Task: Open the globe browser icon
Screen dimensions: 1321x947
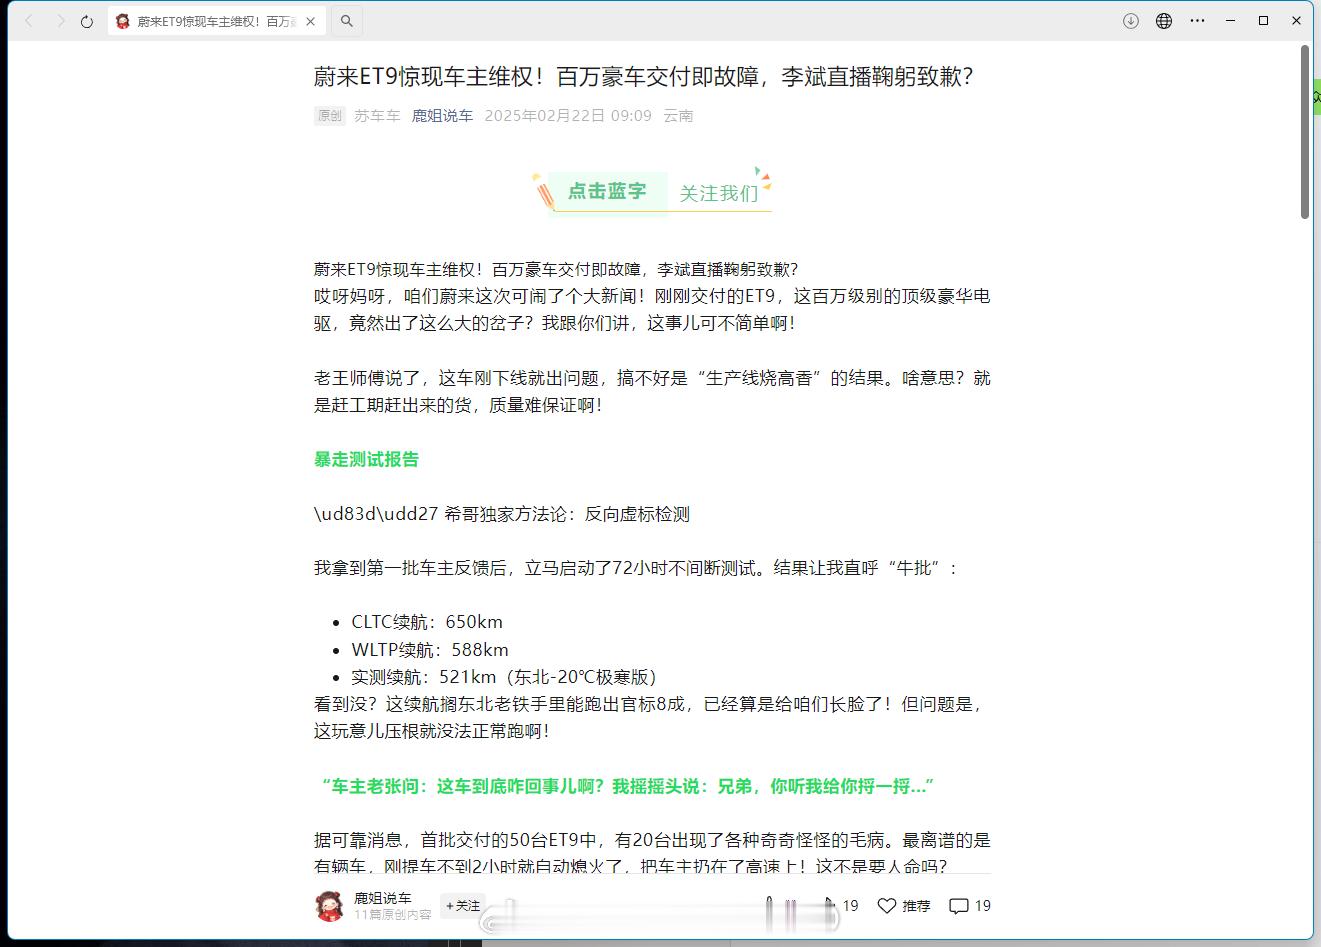Action: (1164, 21)
